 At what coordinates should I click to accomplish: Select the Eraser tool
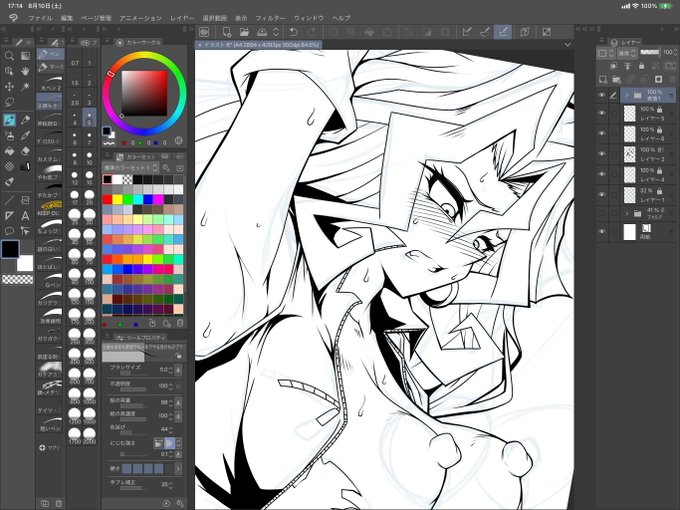point(25,151)
